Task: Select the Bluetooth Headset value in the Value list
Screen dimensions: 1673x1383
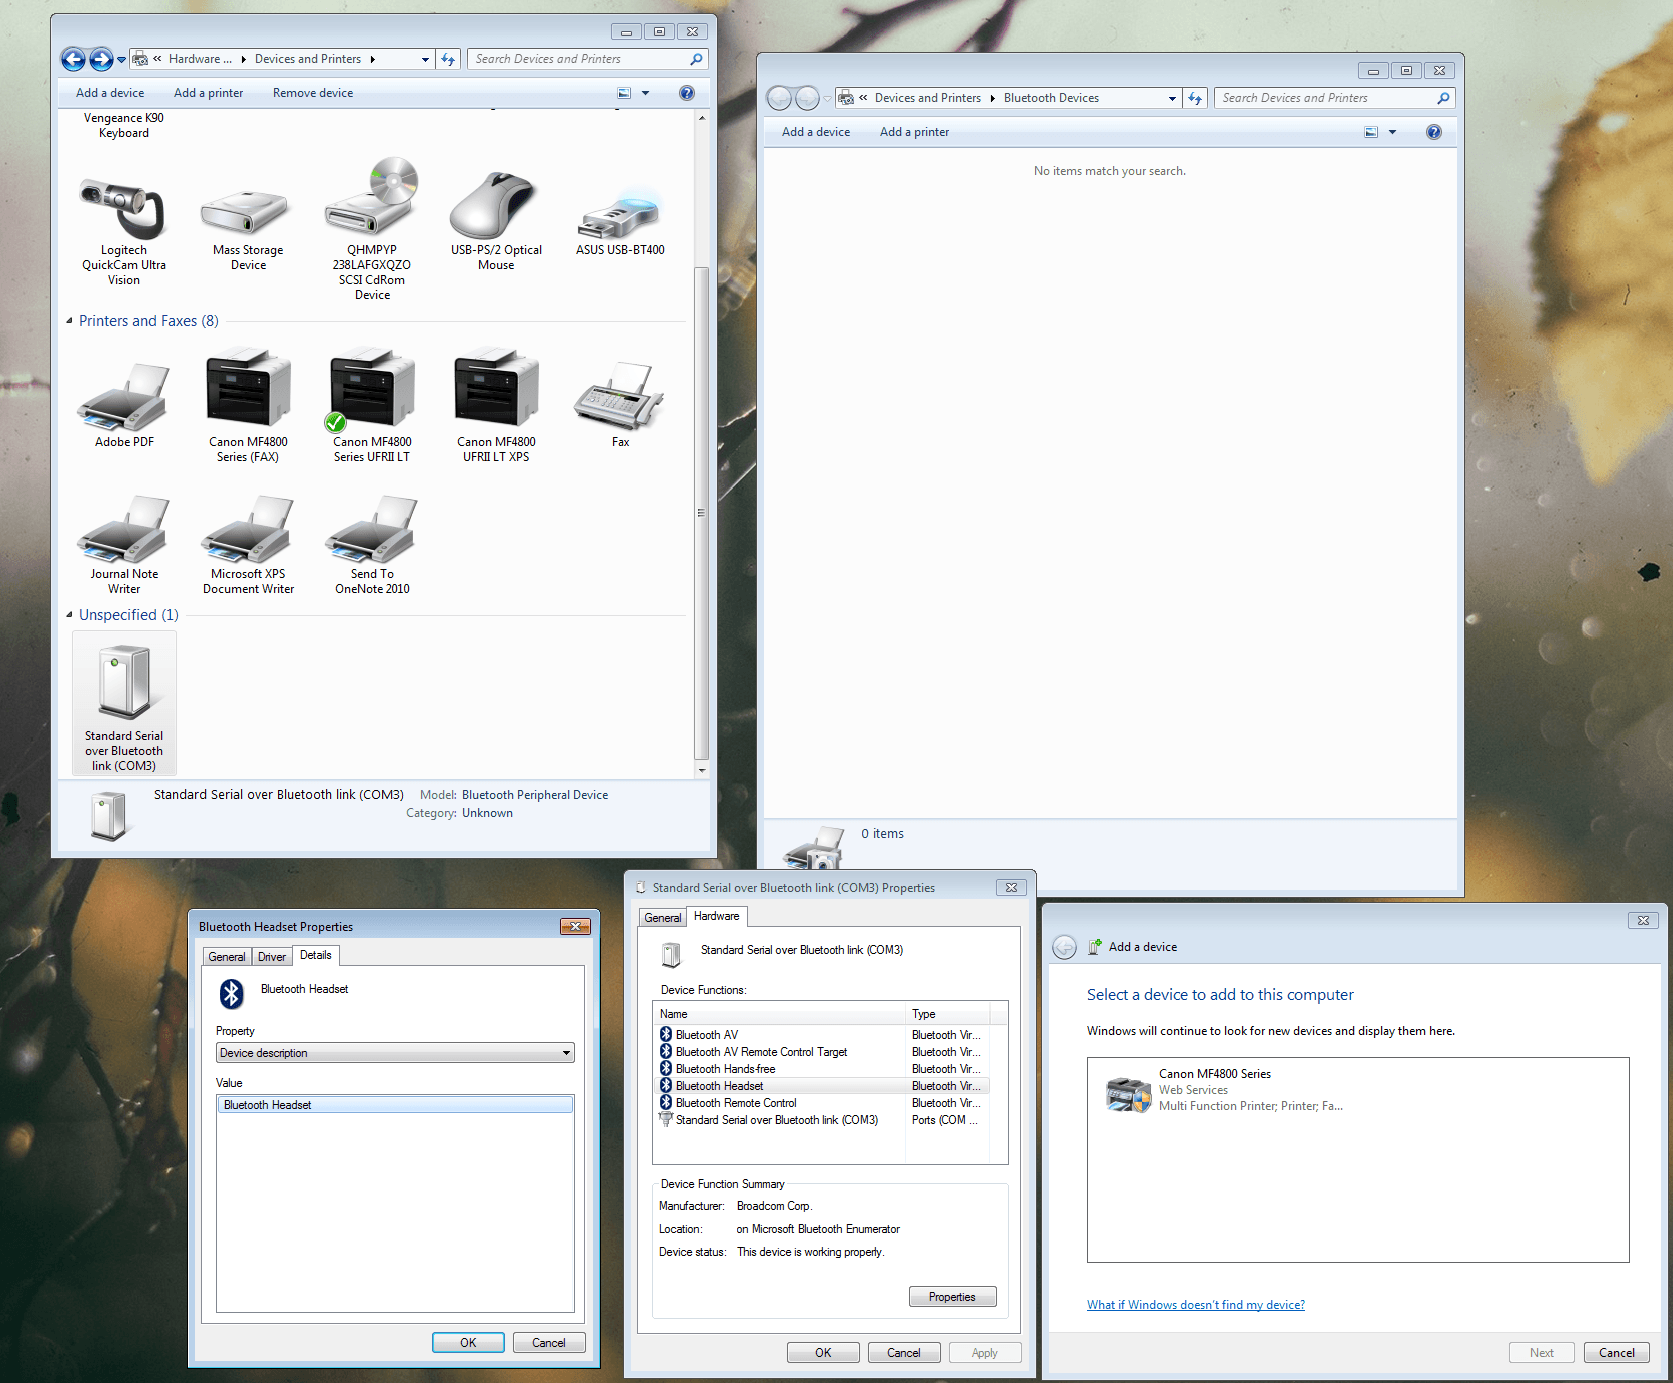Action: coord(395,1105)
